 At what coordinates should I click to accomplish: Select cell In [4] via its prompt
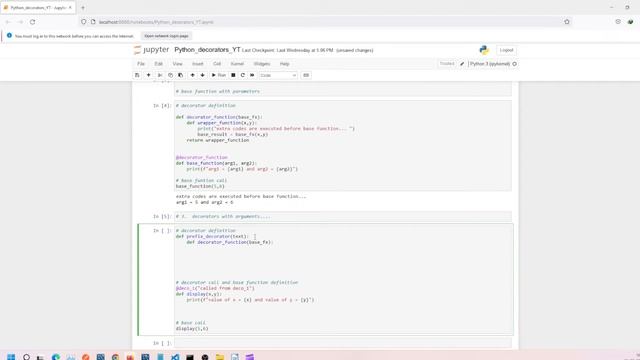click(162, 106)
